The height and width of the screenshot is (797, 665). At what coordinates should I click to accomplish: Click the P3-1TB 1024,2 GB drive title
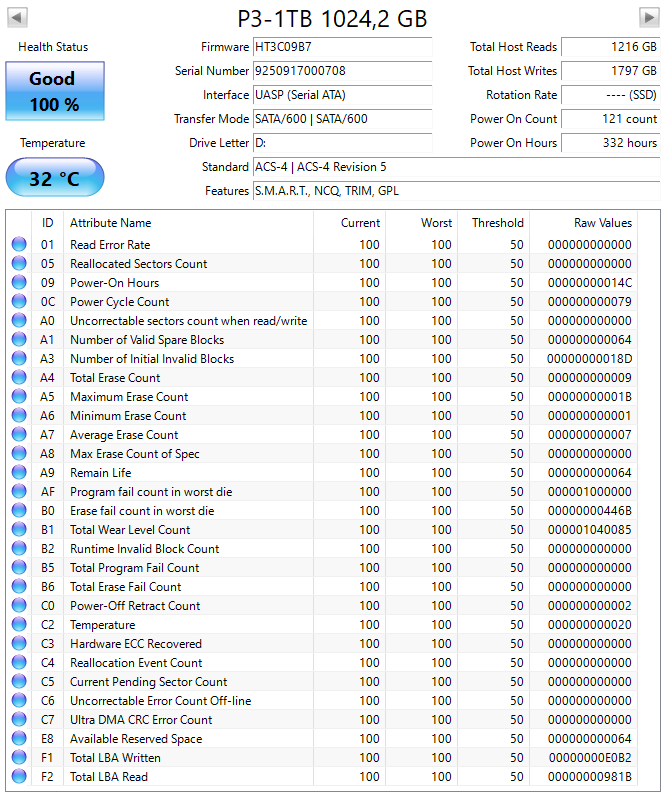(332, 19)
